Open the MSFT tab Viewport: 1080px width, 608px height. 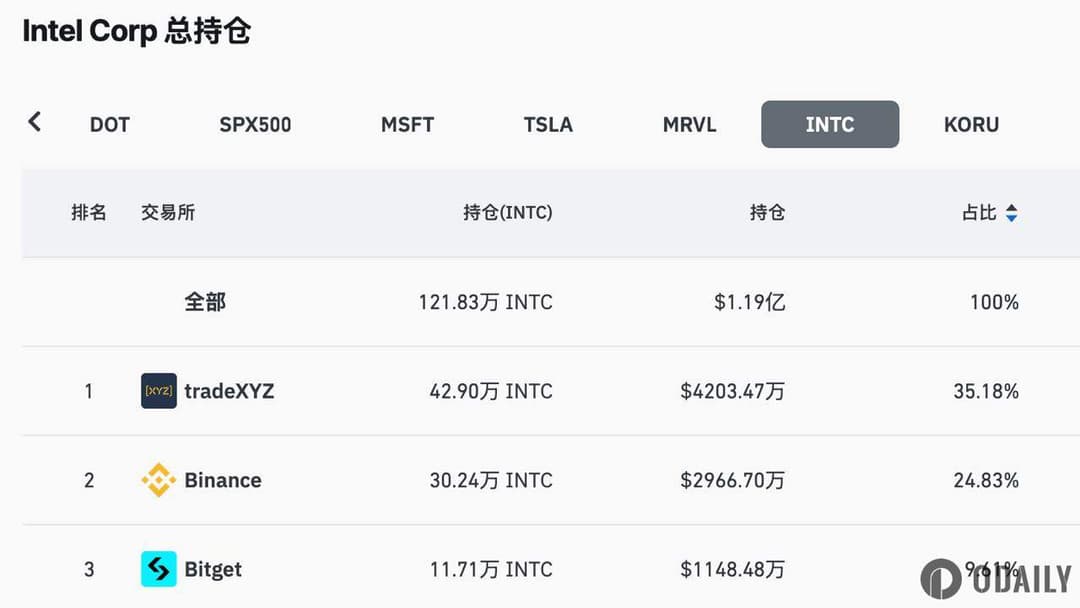point(407,125)
